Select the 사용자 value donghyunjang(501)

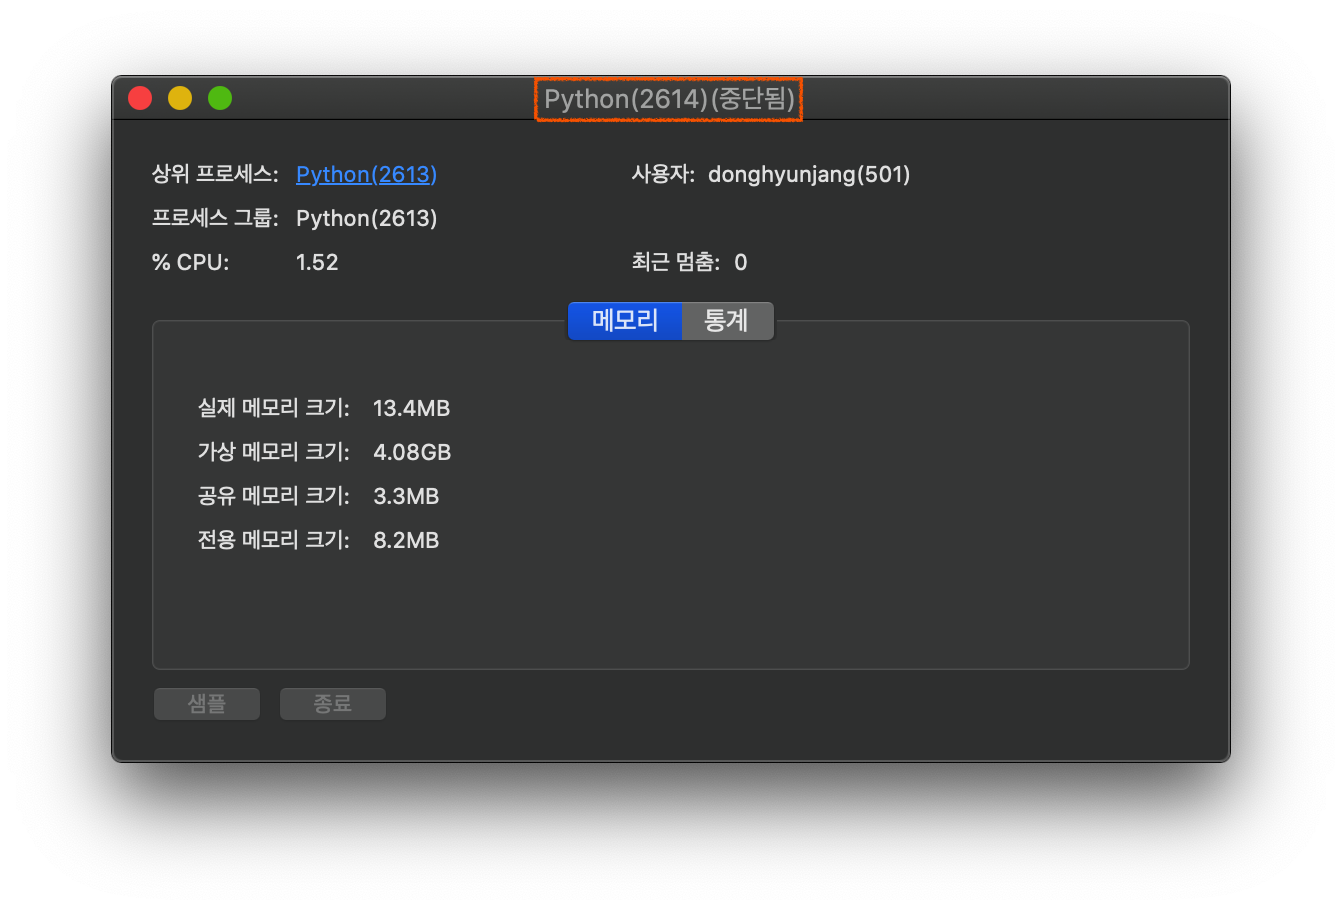point(809,174)
